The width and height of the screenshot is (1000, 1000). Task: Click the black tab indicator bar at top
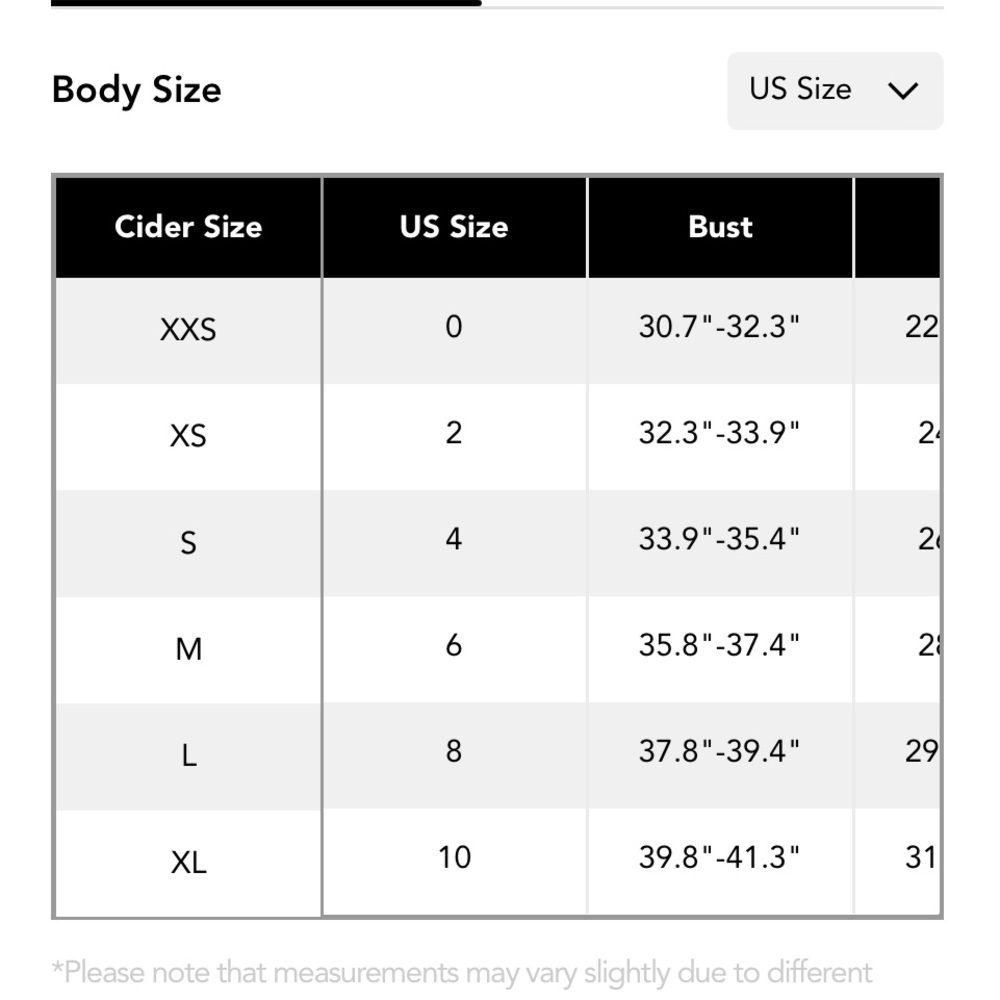click(x=266, y=3)
